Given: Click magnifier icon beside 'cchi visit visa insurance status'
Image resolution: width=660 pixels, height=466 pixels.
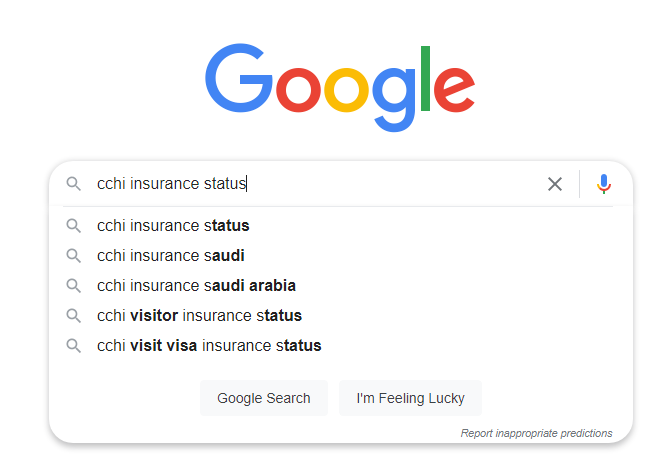Looking at the screenshot, I should pyautogui.click(x=74, y=346).
